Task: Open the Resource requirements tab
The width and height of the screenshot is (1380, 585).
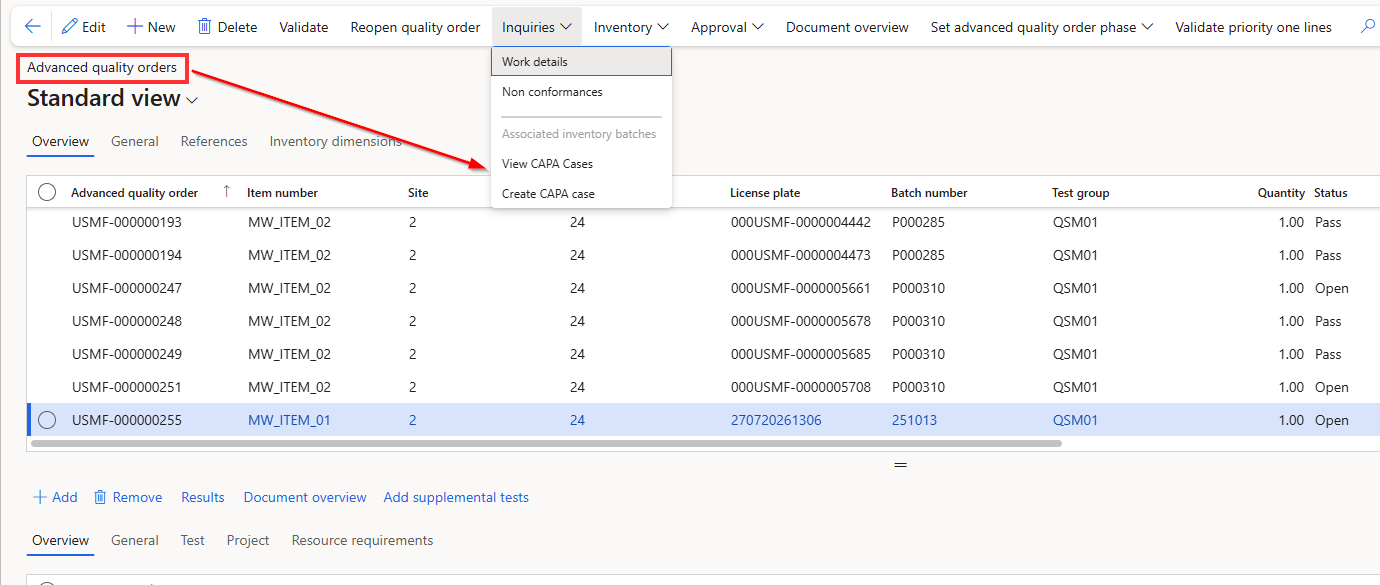Action: [x=362, y=540]
